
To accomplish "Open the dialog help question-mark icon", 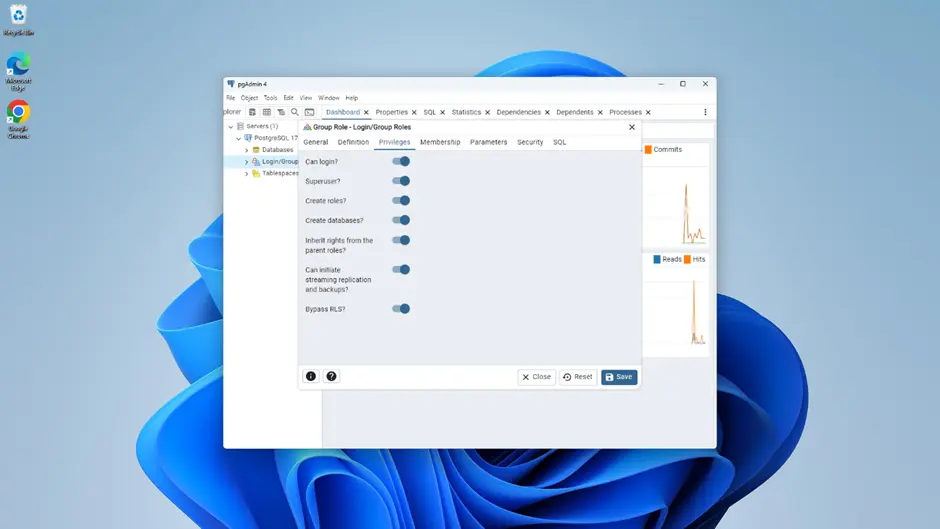I will [332, 377].
